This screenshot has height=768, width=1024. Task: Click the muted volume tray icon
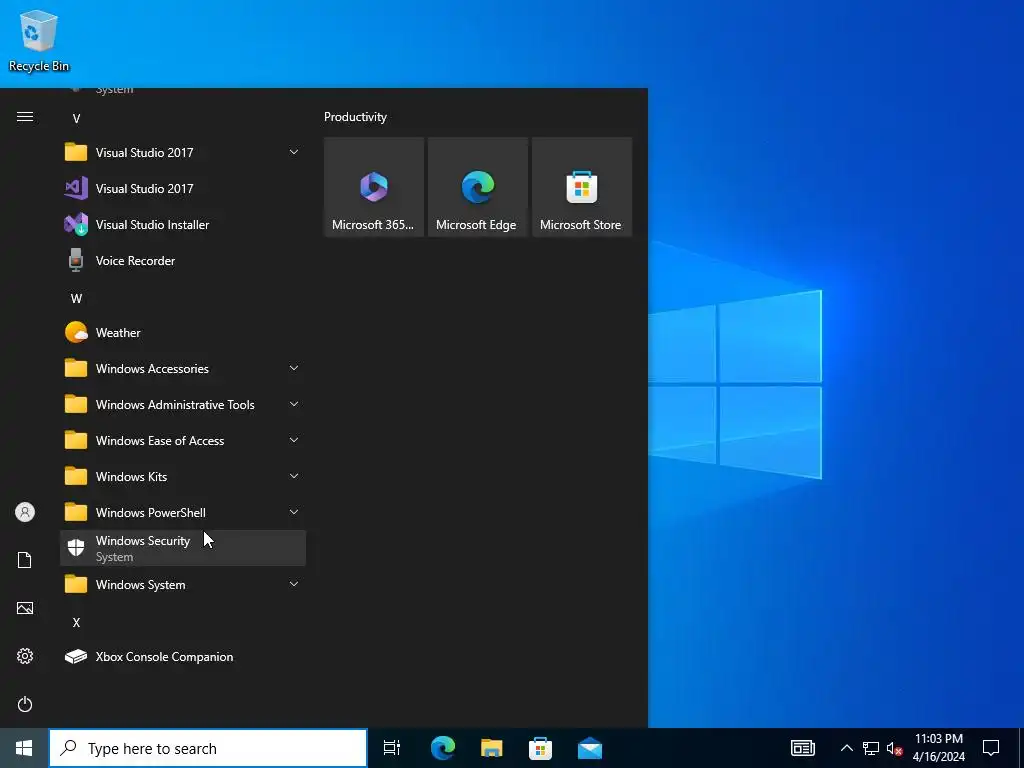coord(894,748)
